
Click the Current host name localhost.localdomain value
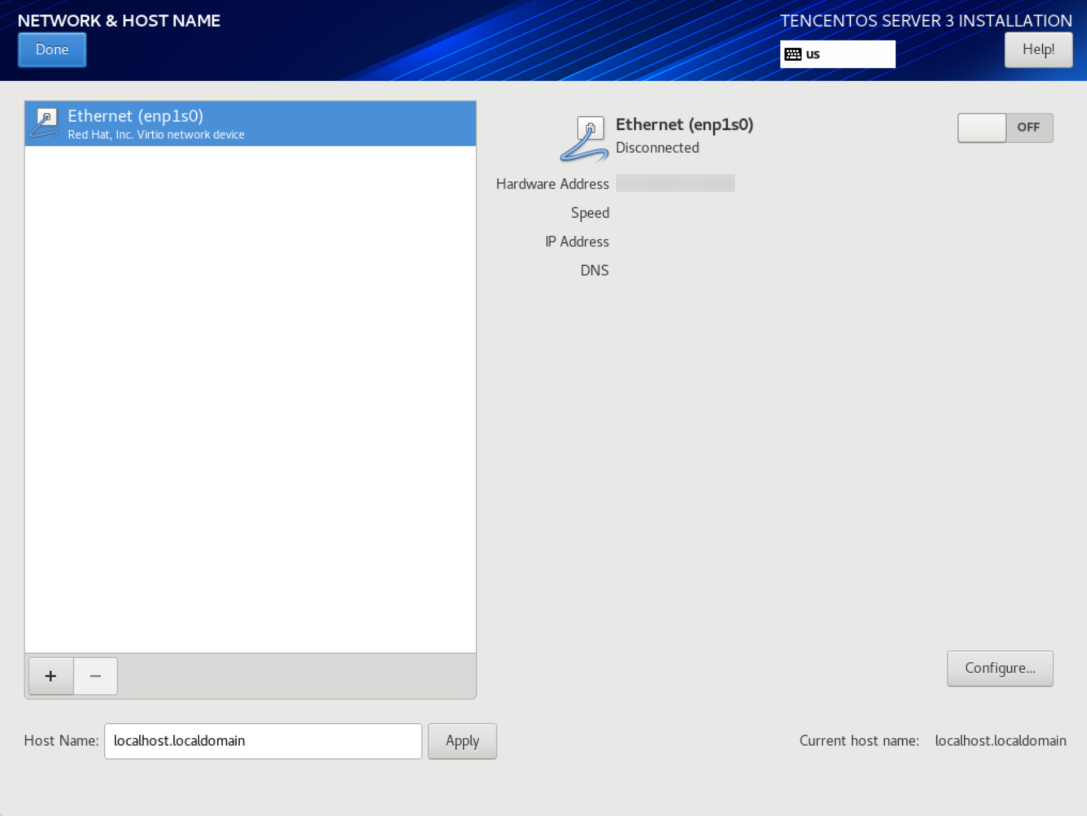tap(1000, 740)
